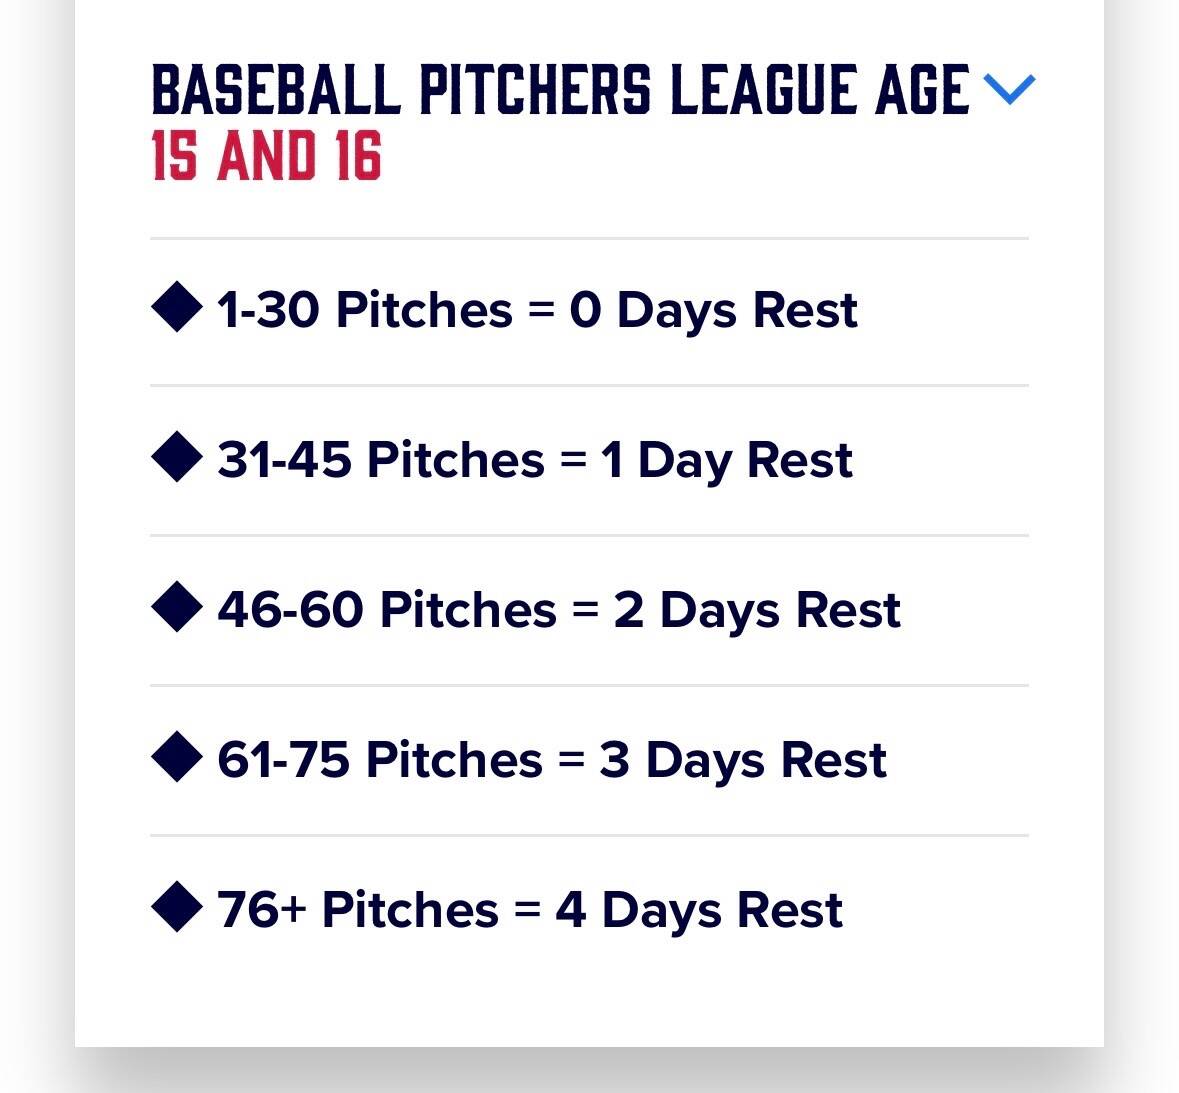Click the 0 Days Rest text
The image size is (1179, 1093).
[713, 310]
